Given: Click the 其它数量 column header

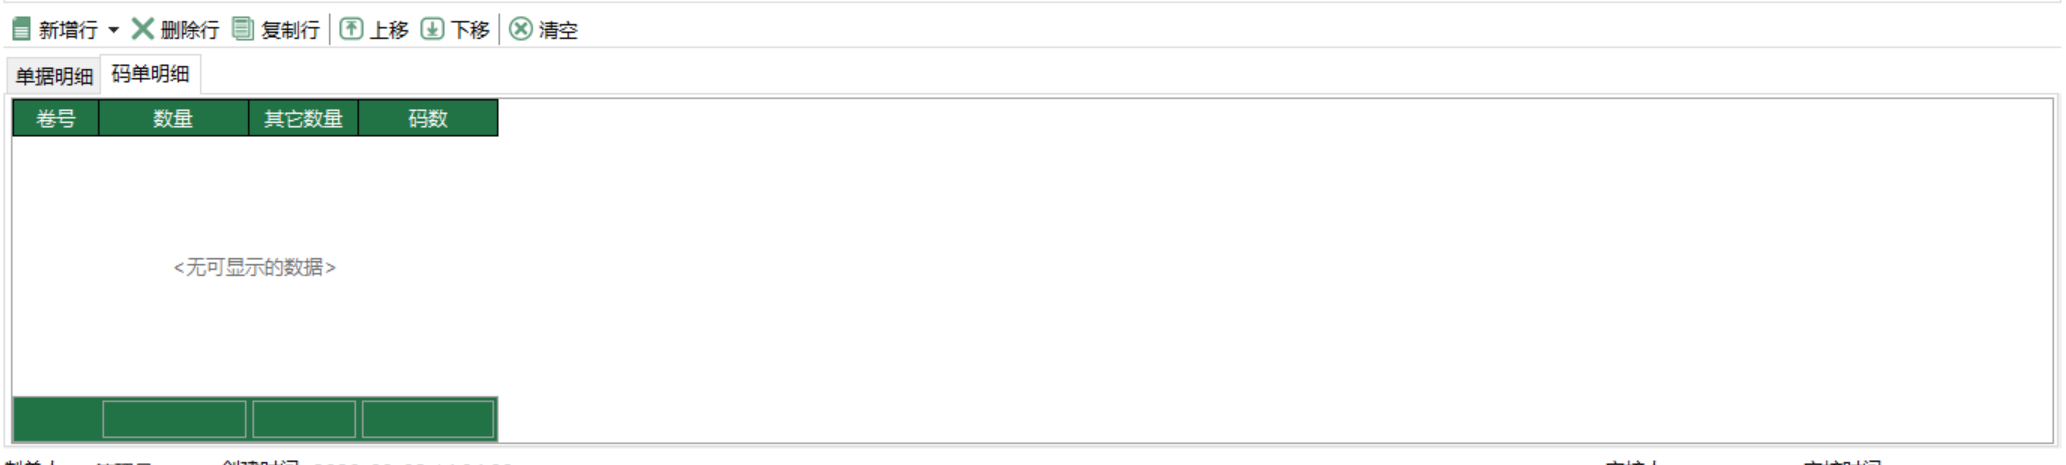Looking at the screenshot, I should pyautogui.click(x=303, y=118).
